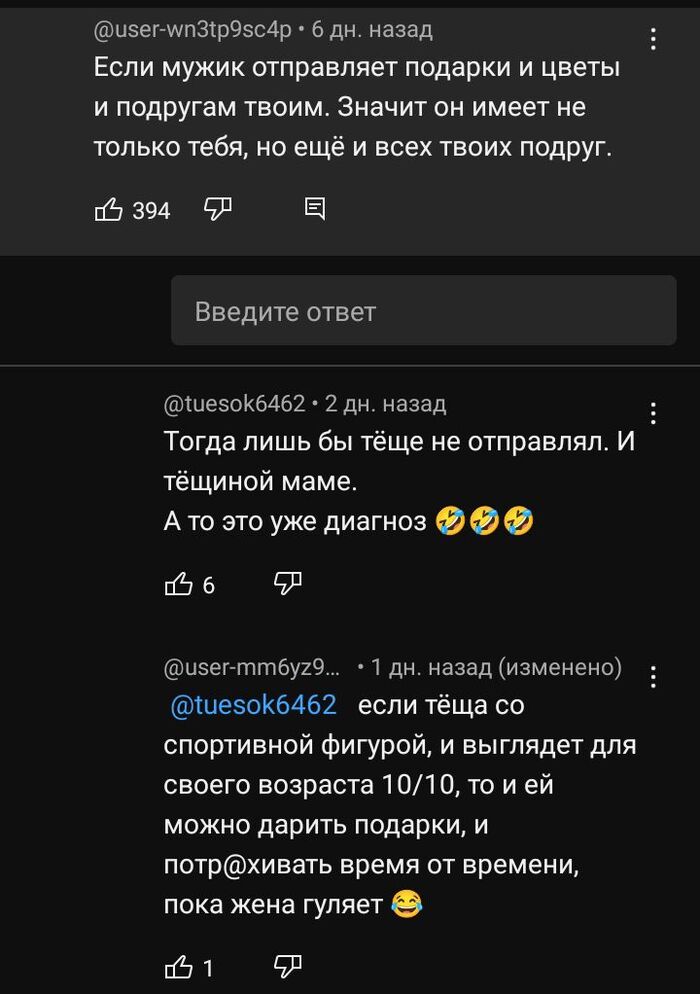The width and height of the screenshot is (700, 994).
Task: Open the options menu for @user-mm6yz9's comment
Action: pos(654,676)
